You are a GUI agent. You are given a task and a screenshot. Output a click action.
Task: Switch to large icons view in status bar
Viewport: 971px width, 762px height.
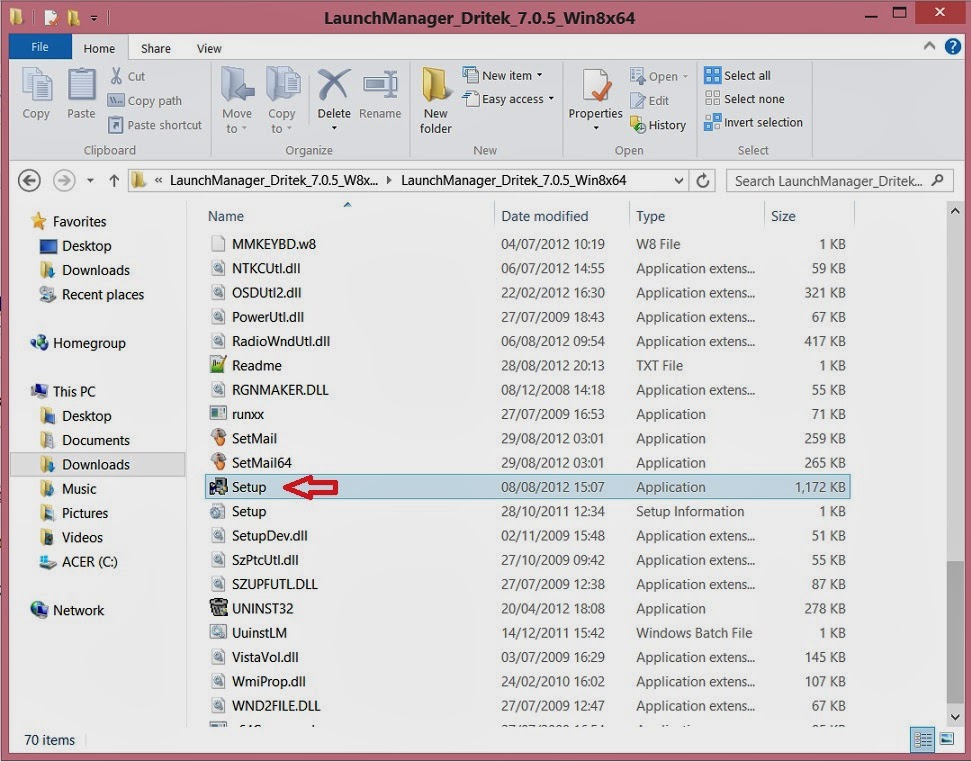(947, 739)
